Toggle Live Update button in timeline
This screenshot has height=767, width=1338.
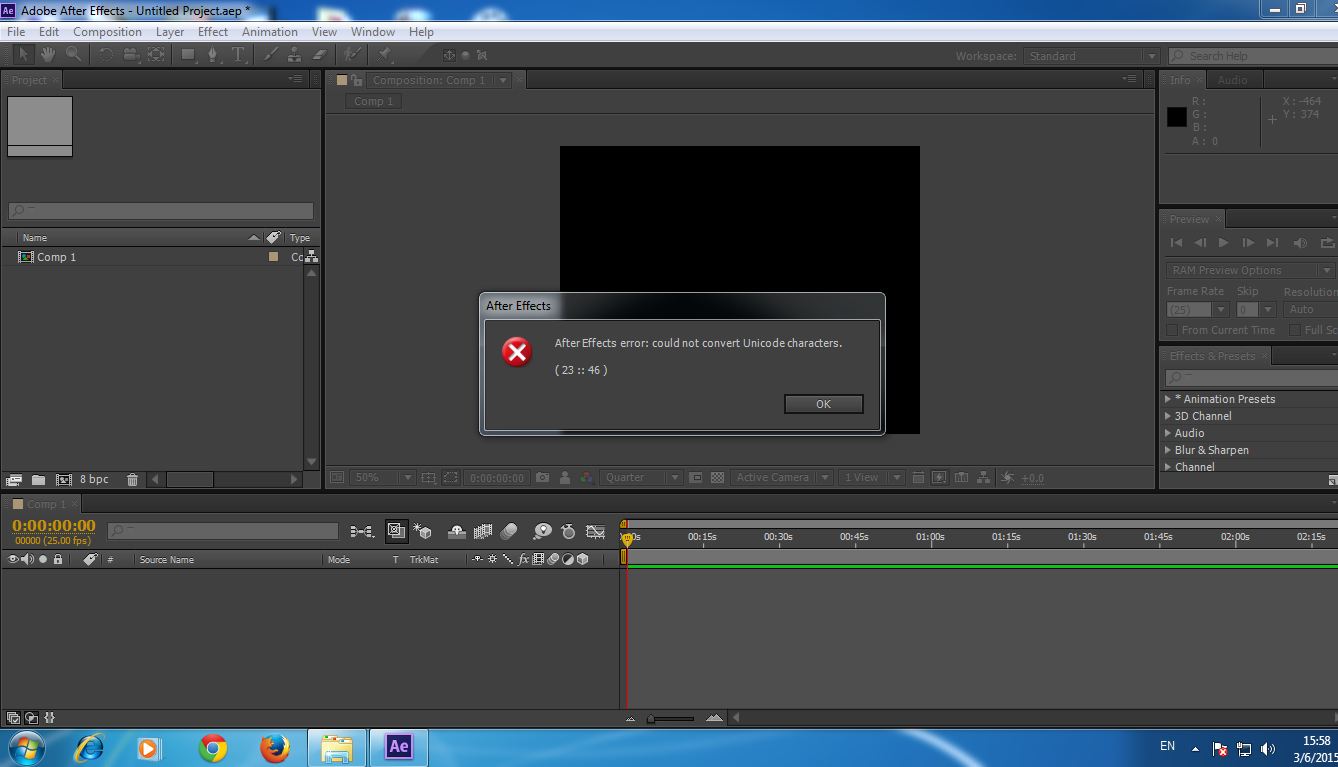(396, 532)
